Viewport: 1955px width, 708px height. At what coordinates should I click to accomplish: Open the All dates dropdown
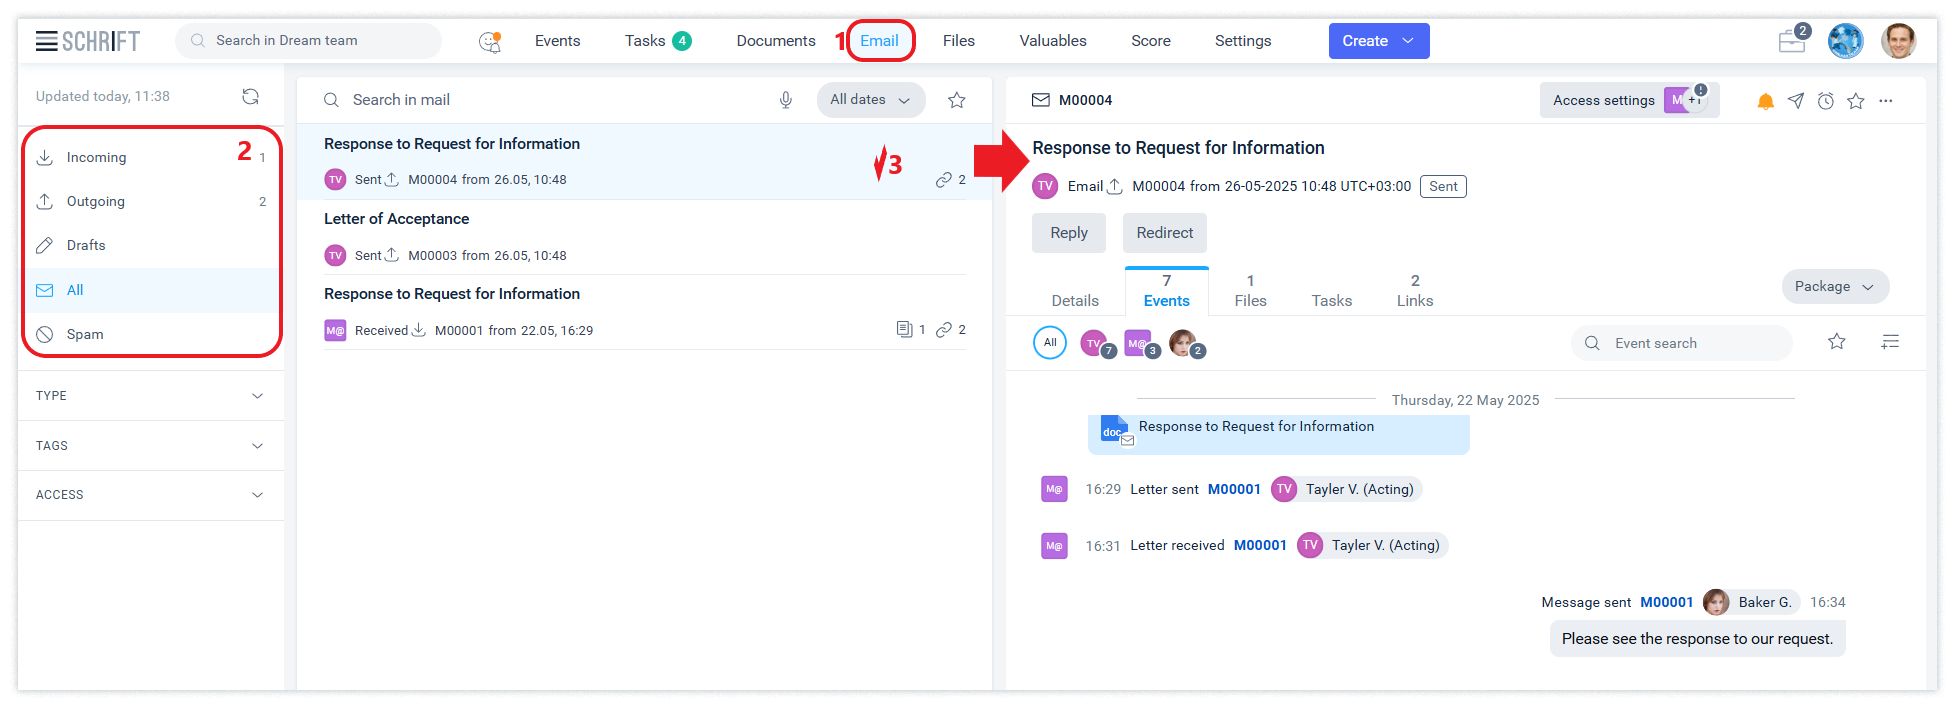click(x=870, y=100)
